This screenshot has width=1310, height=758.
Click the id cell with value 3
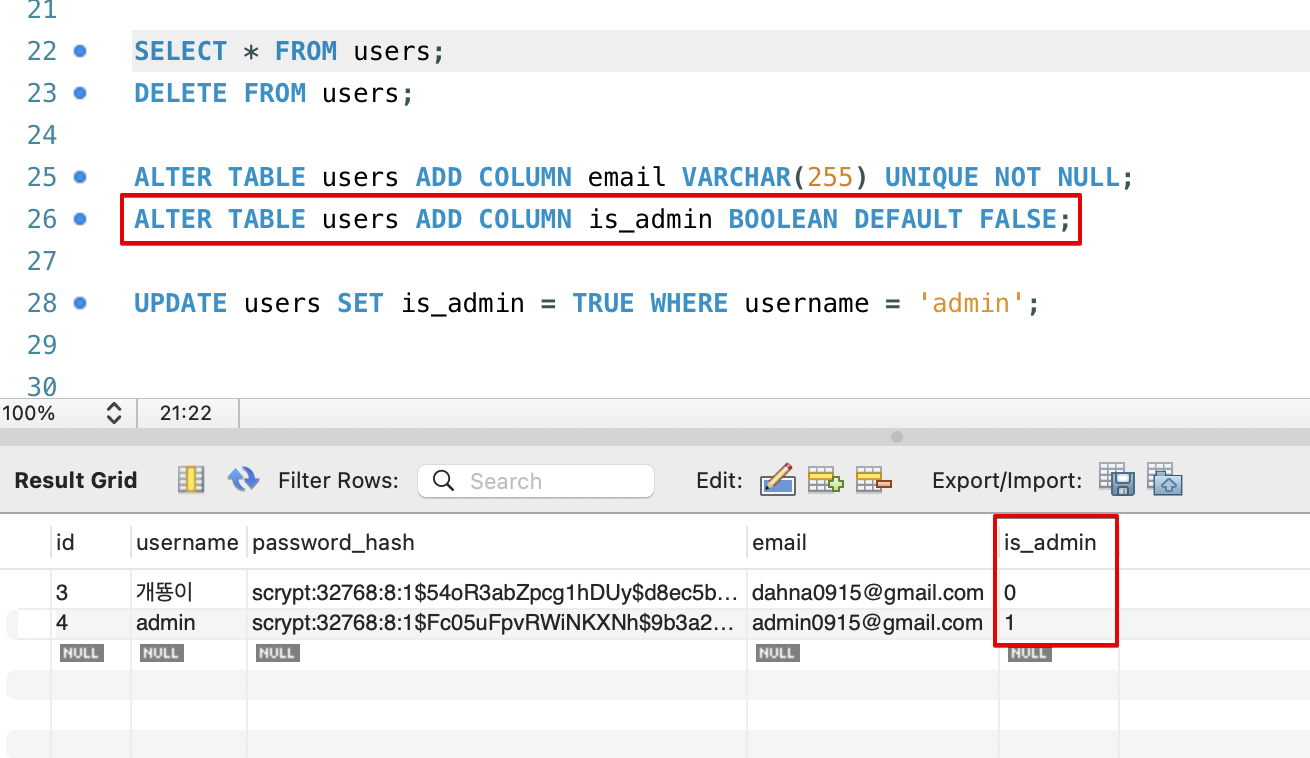(91, 593)
